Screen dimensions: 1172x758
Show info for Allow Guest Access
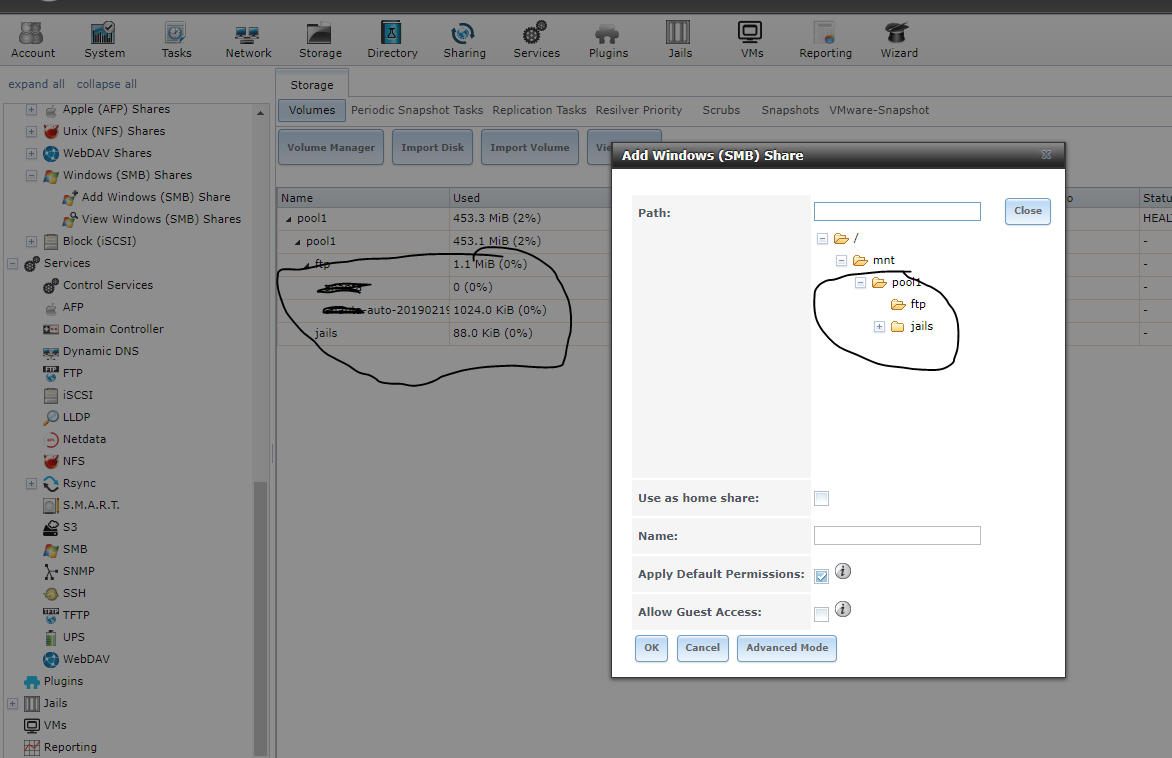coord(842,609)
